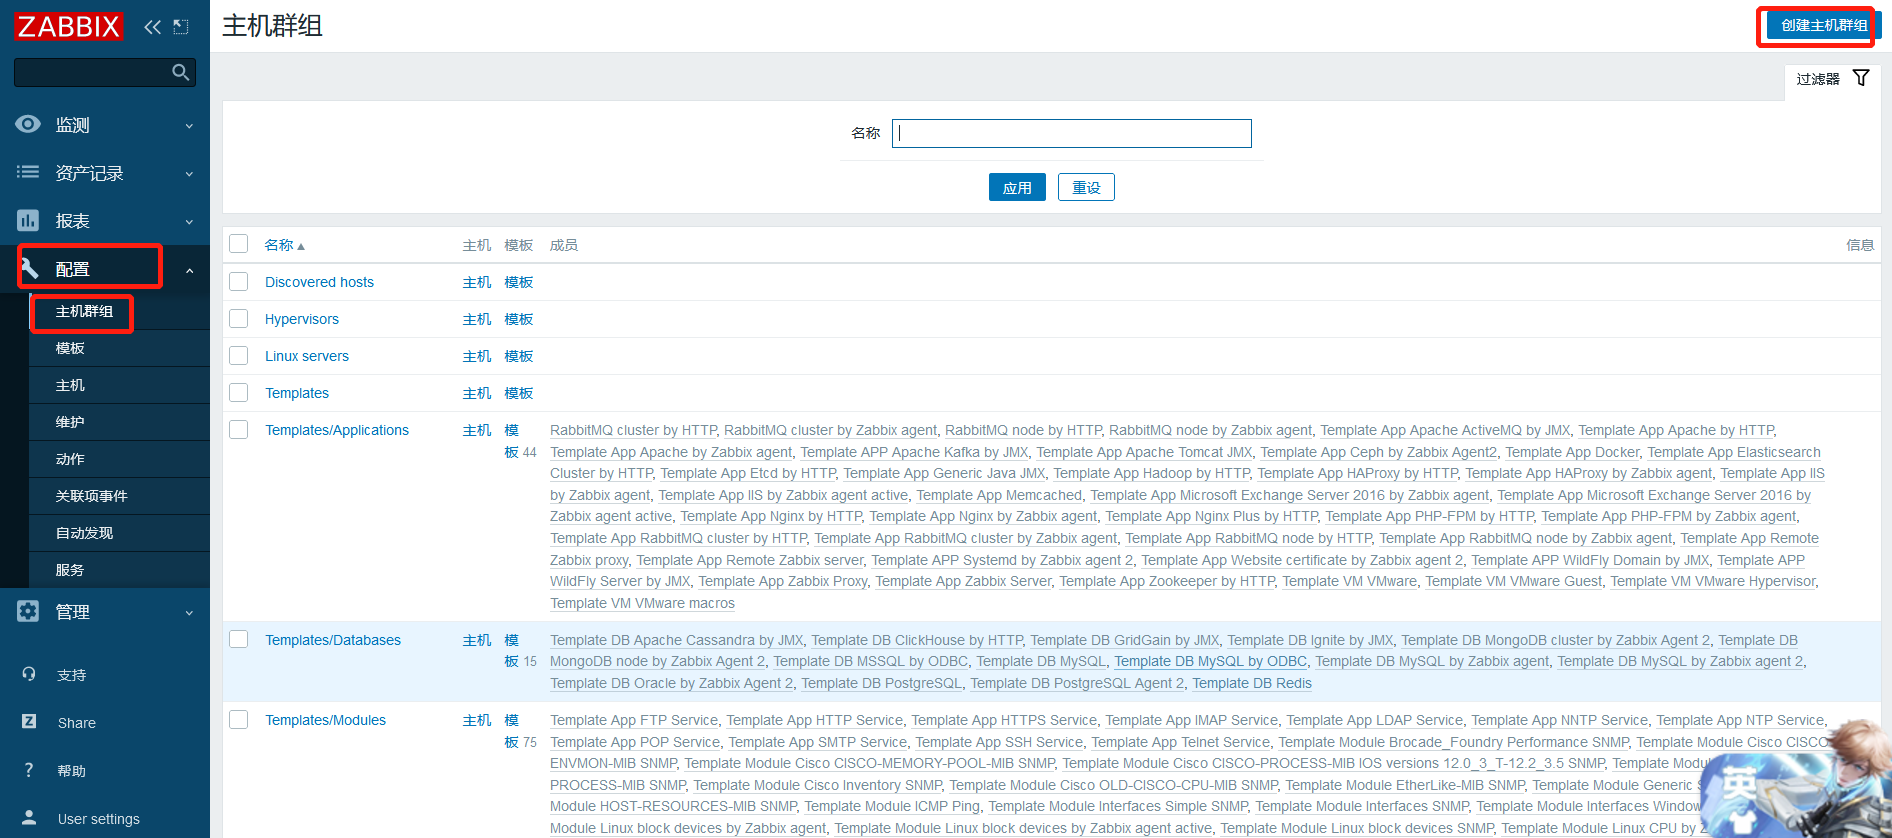The image size is (1892, 838).
Task: Open Template App FTP Service link
Action: (634, 720)
